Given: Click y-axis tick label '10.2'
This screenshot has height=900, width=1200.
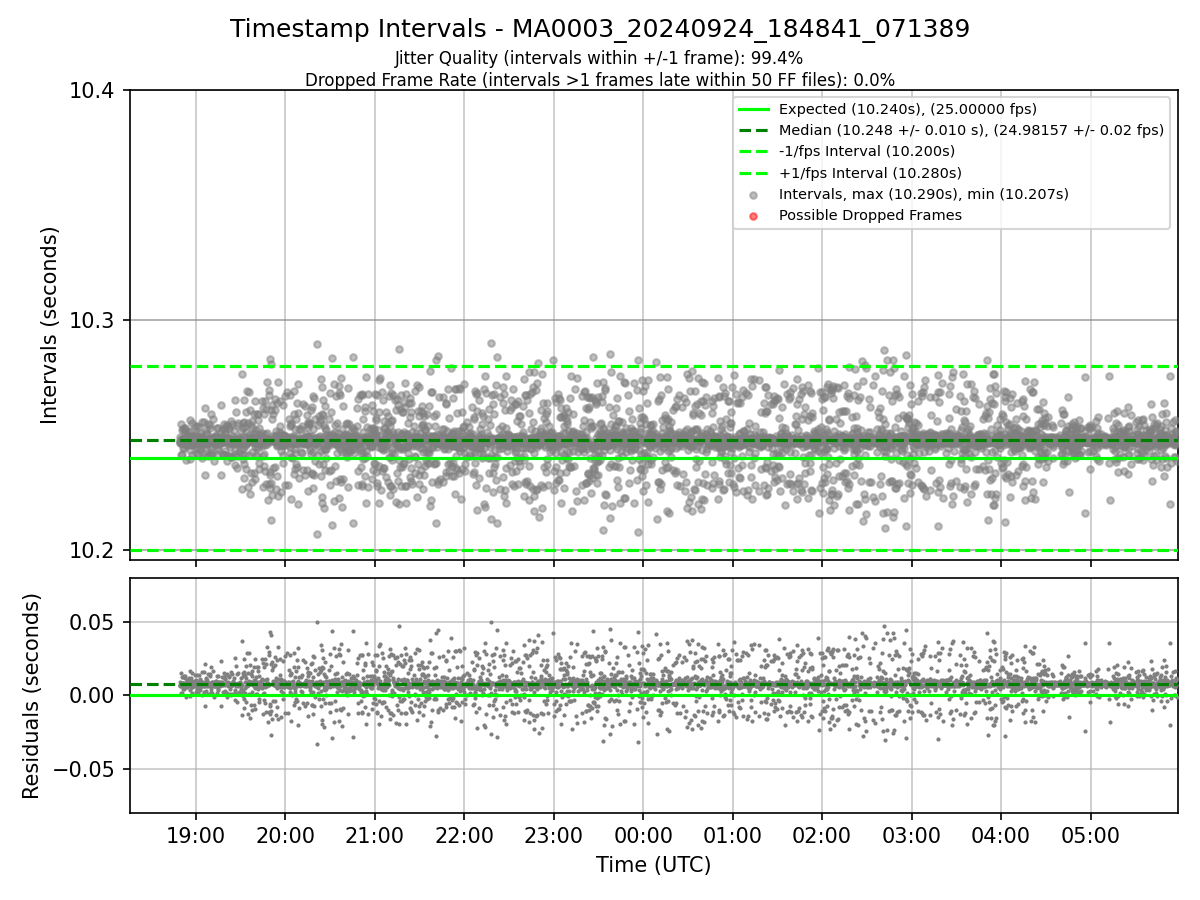Looking at the screenshot, I should click(92, 551).
